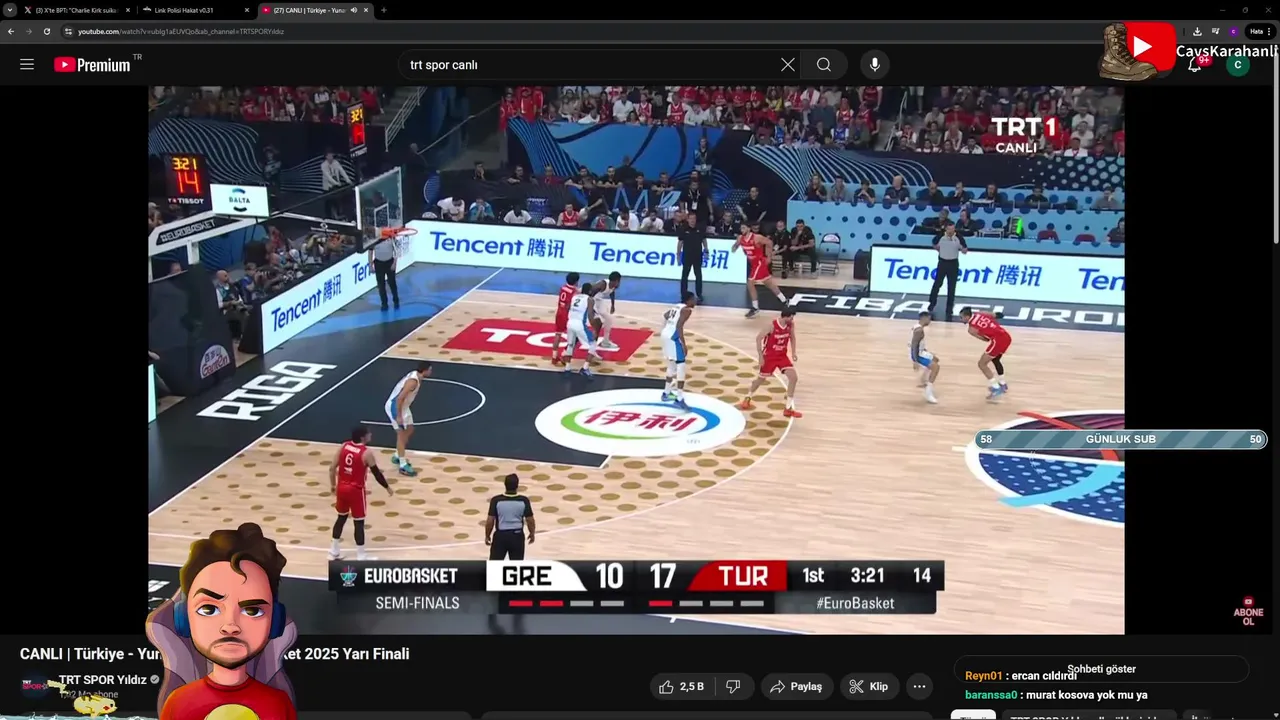Click the video title text CANLI | Türkiye
The height and width of the screenshot is (720, 1280).
(215, 654)
